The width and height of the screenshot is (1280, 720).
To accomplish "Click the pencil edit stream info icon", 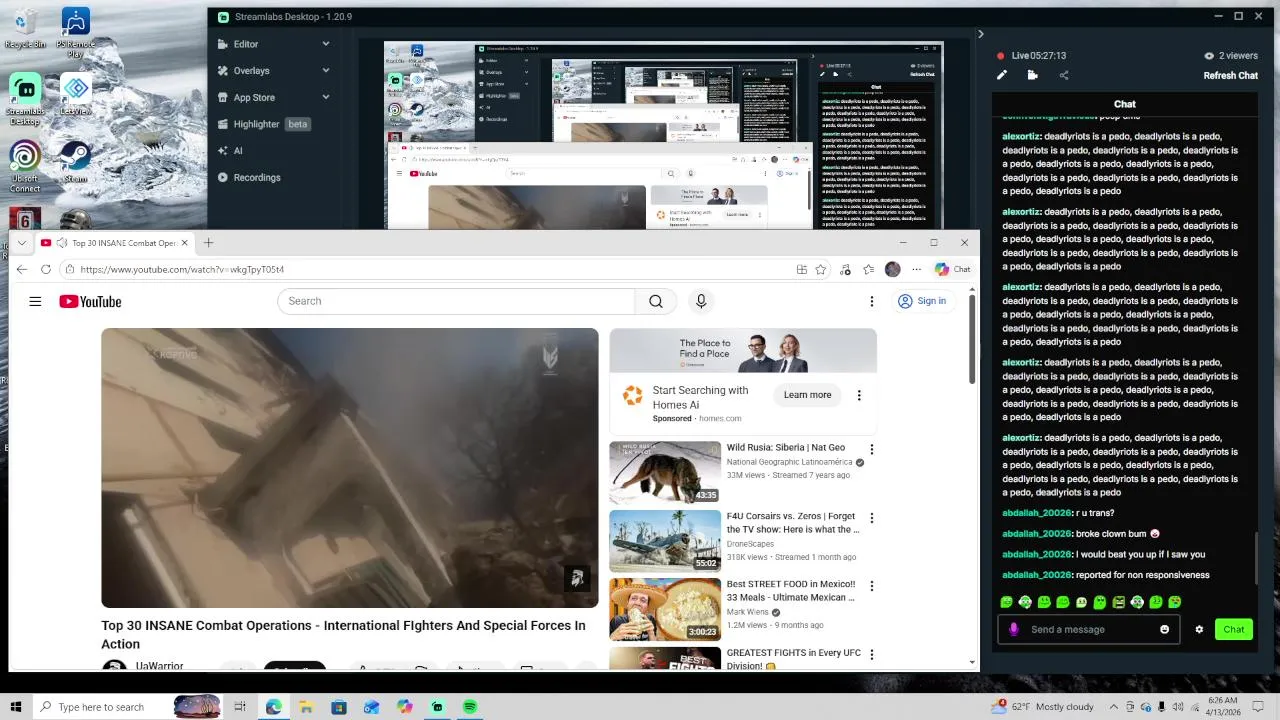I will (1002, 75).
